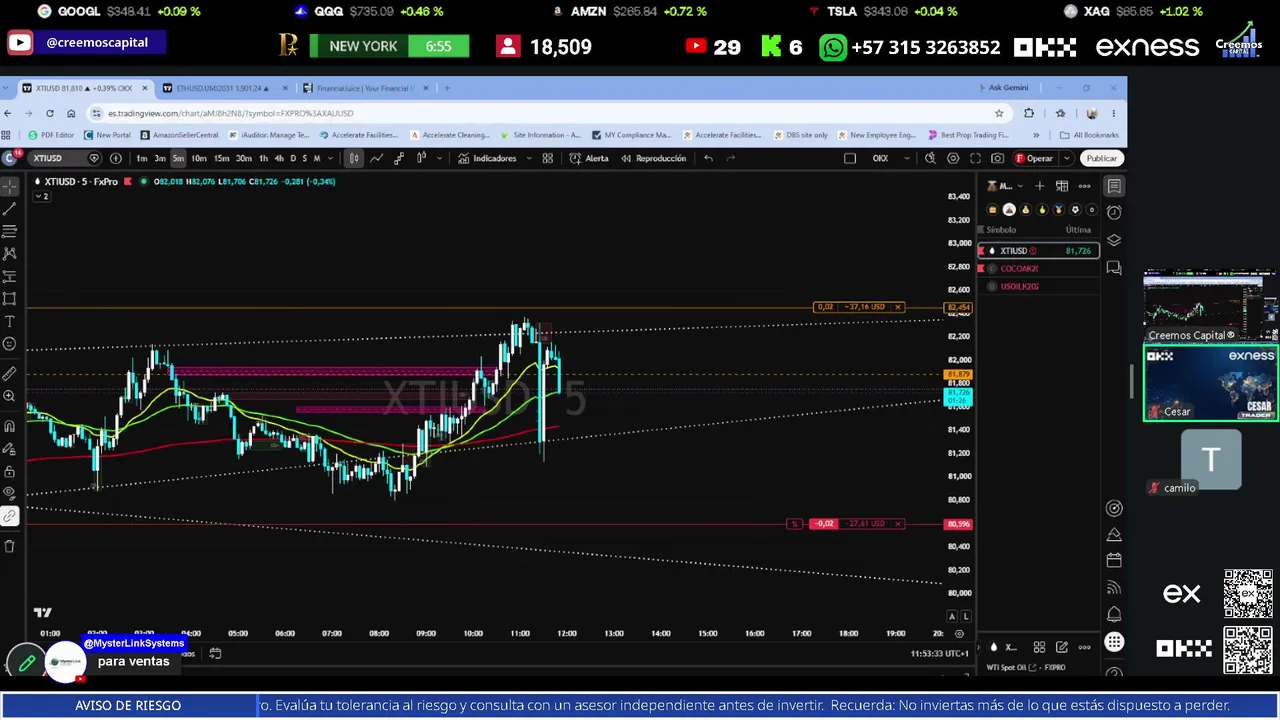Add a symbol to the watchlist

pyautogui.click(x=1040, y=186)
